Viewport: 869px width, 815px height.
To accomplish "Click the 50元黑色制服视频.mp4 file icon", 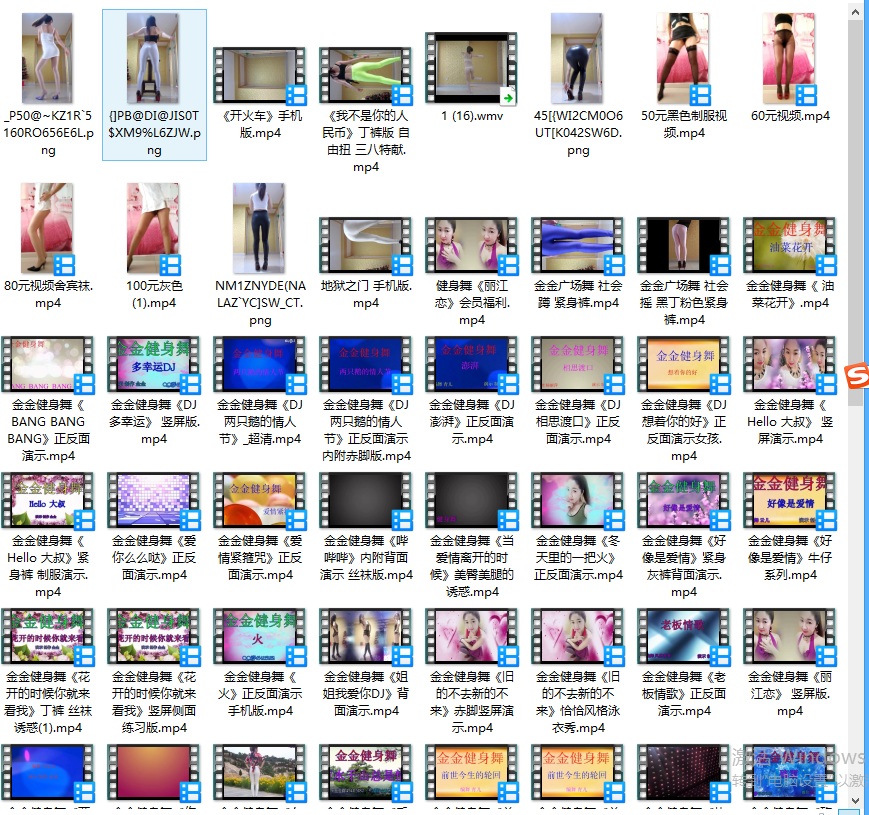I will (683, 59).
